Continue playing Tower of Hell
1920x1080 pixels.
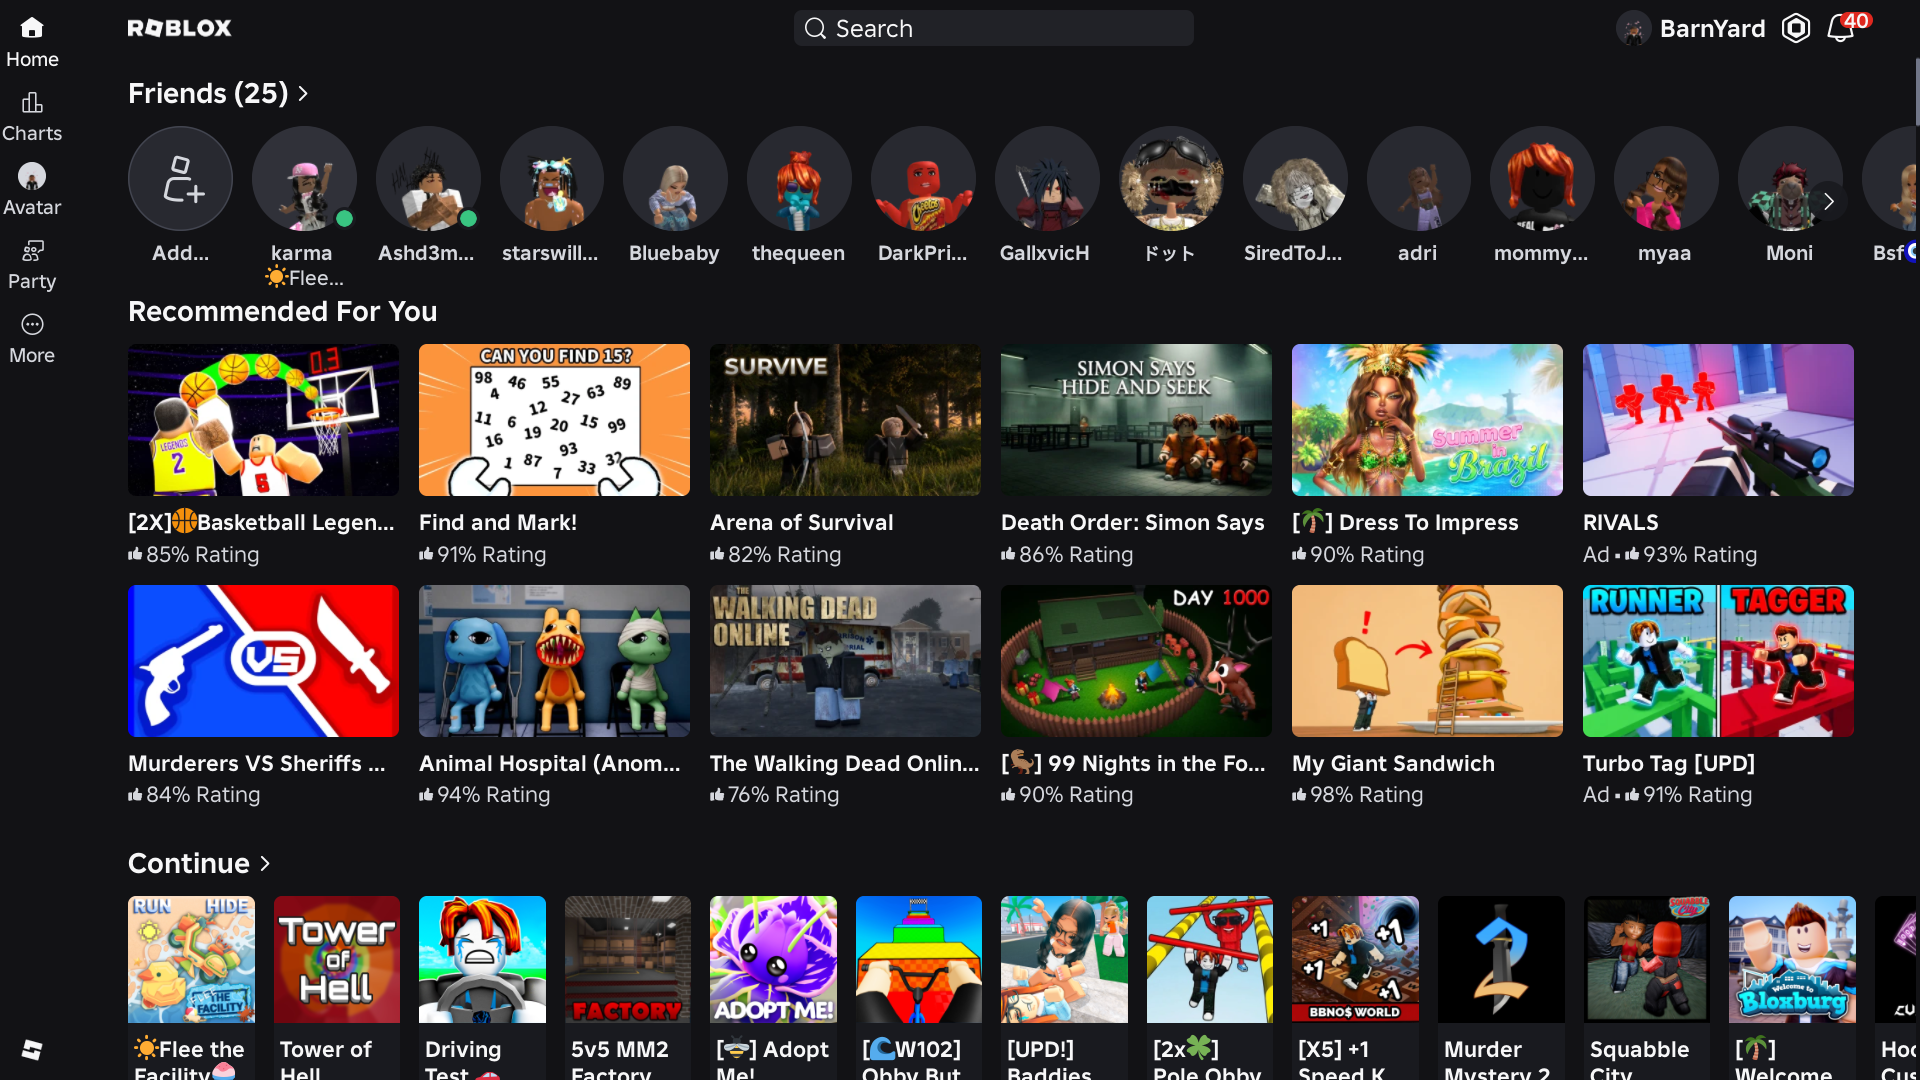(337, 959)
